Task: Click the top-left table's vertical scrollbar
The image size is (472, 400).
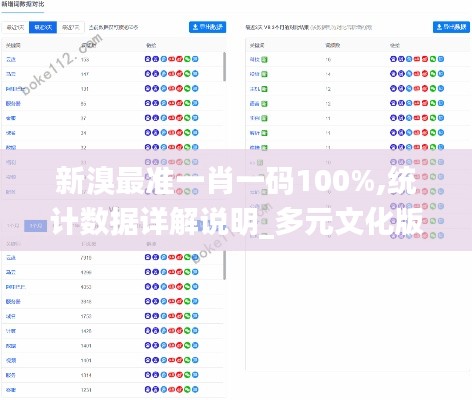Action: pos(224,67)
